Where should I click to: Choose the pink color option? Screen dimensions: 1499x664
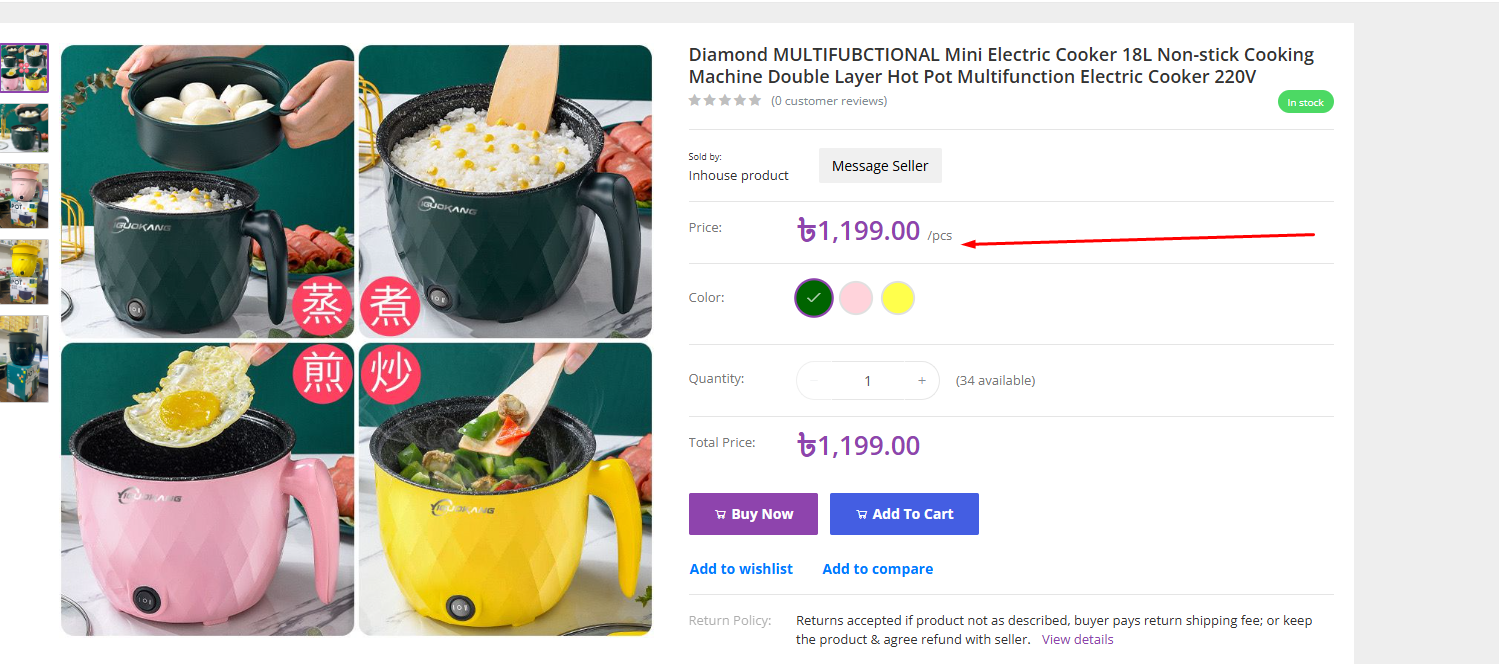click(x=856, y=298)
